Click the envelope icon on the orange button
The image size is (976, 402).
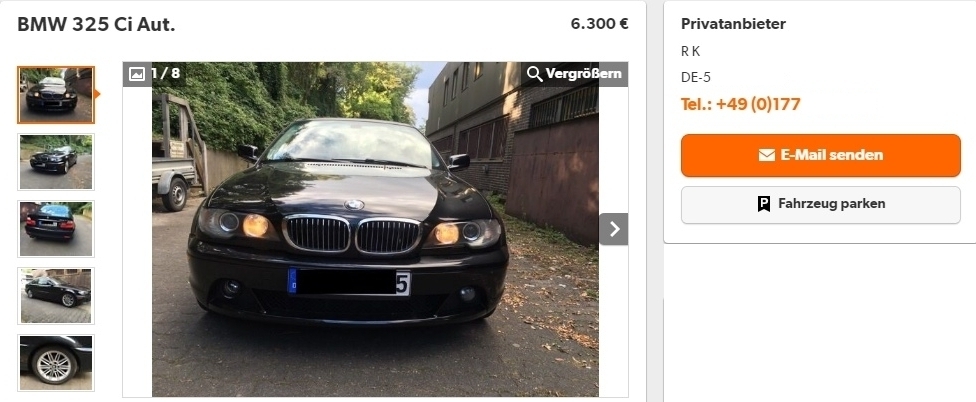coord(767,155)
